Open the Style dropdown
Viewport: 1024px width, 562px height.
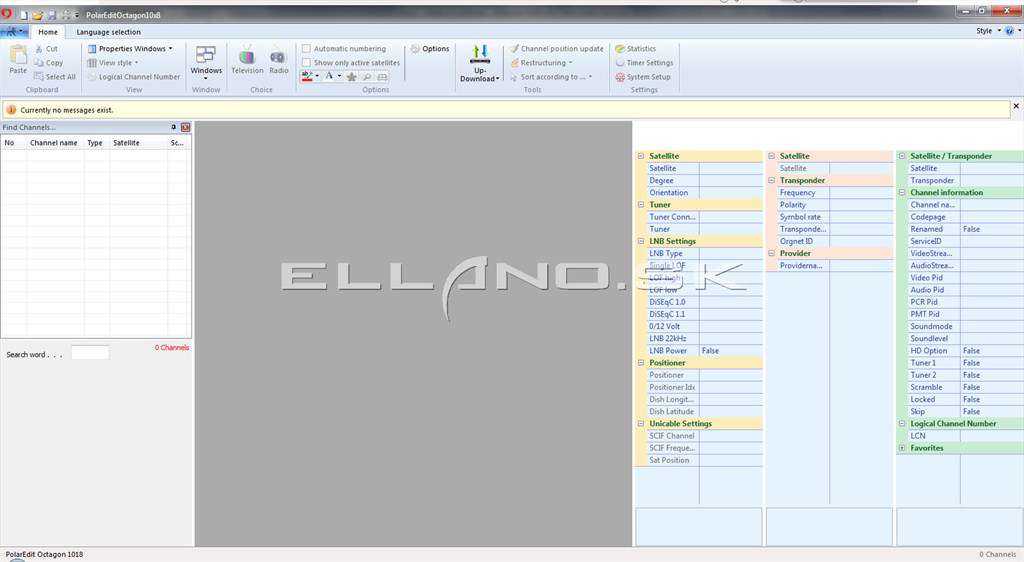tap(988, 31)
